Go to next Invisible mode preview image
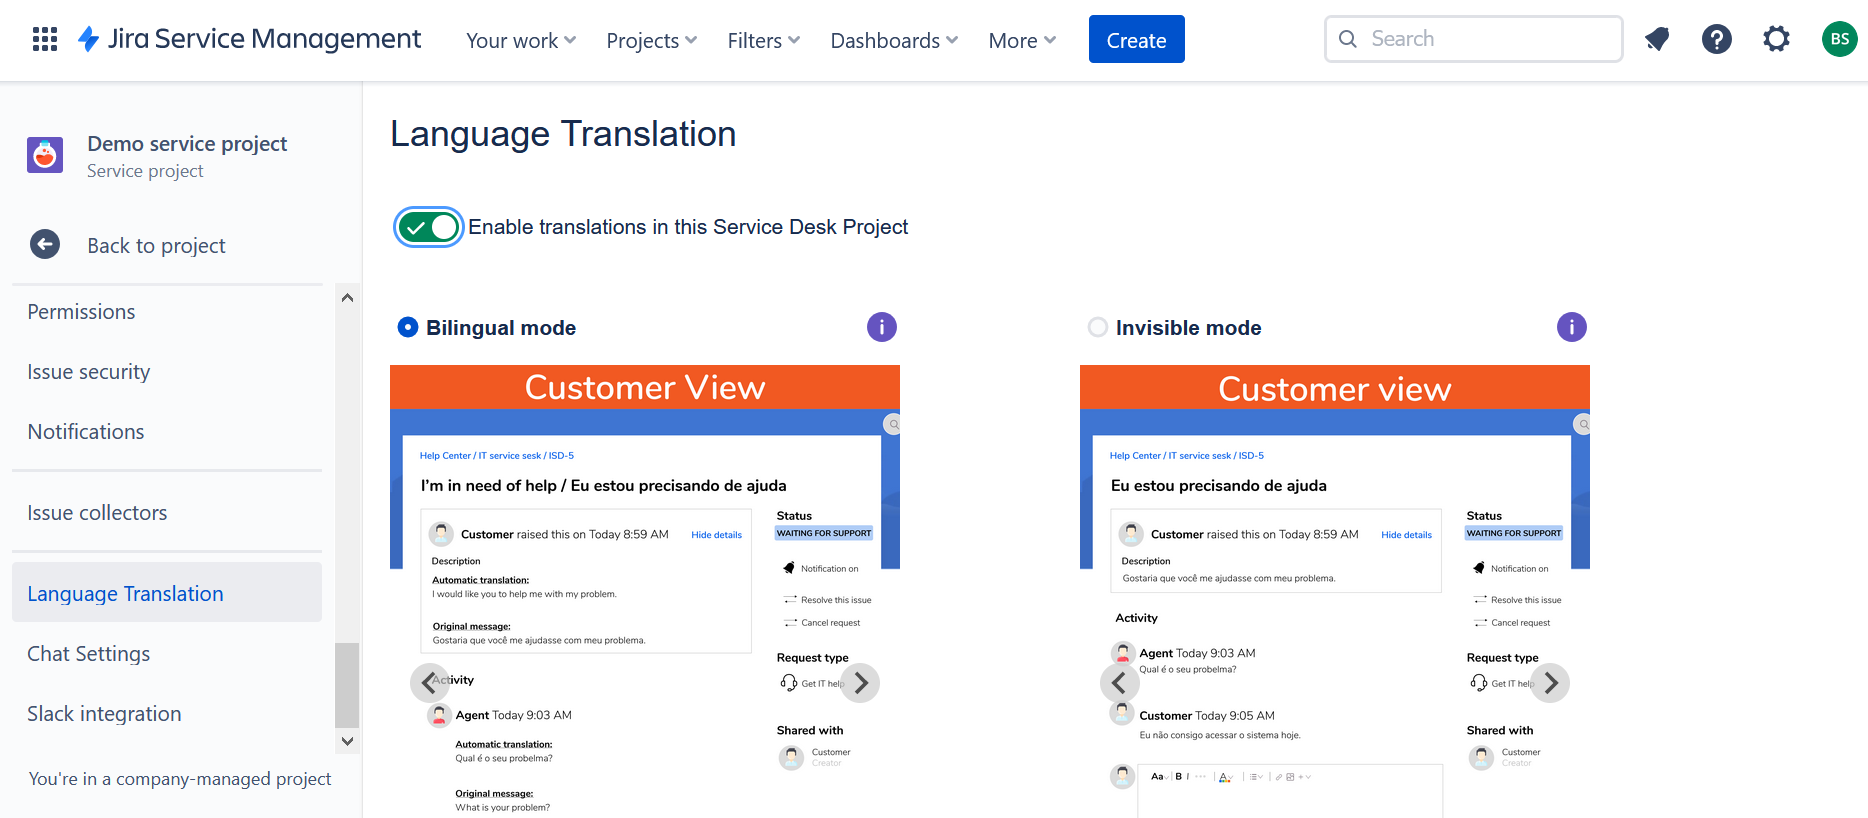 coord(1551,683)
